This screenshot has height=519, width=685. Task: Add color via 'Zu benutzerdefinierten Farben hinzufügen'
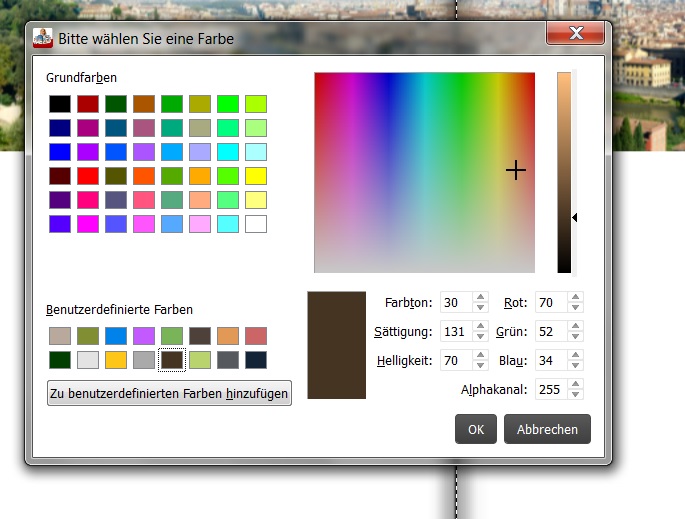pos(169,393)
